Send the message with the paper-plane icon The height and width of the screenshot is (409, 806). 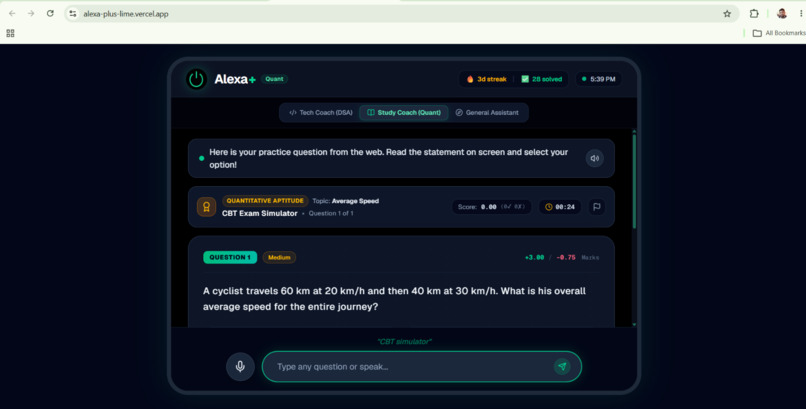(562, 366)
